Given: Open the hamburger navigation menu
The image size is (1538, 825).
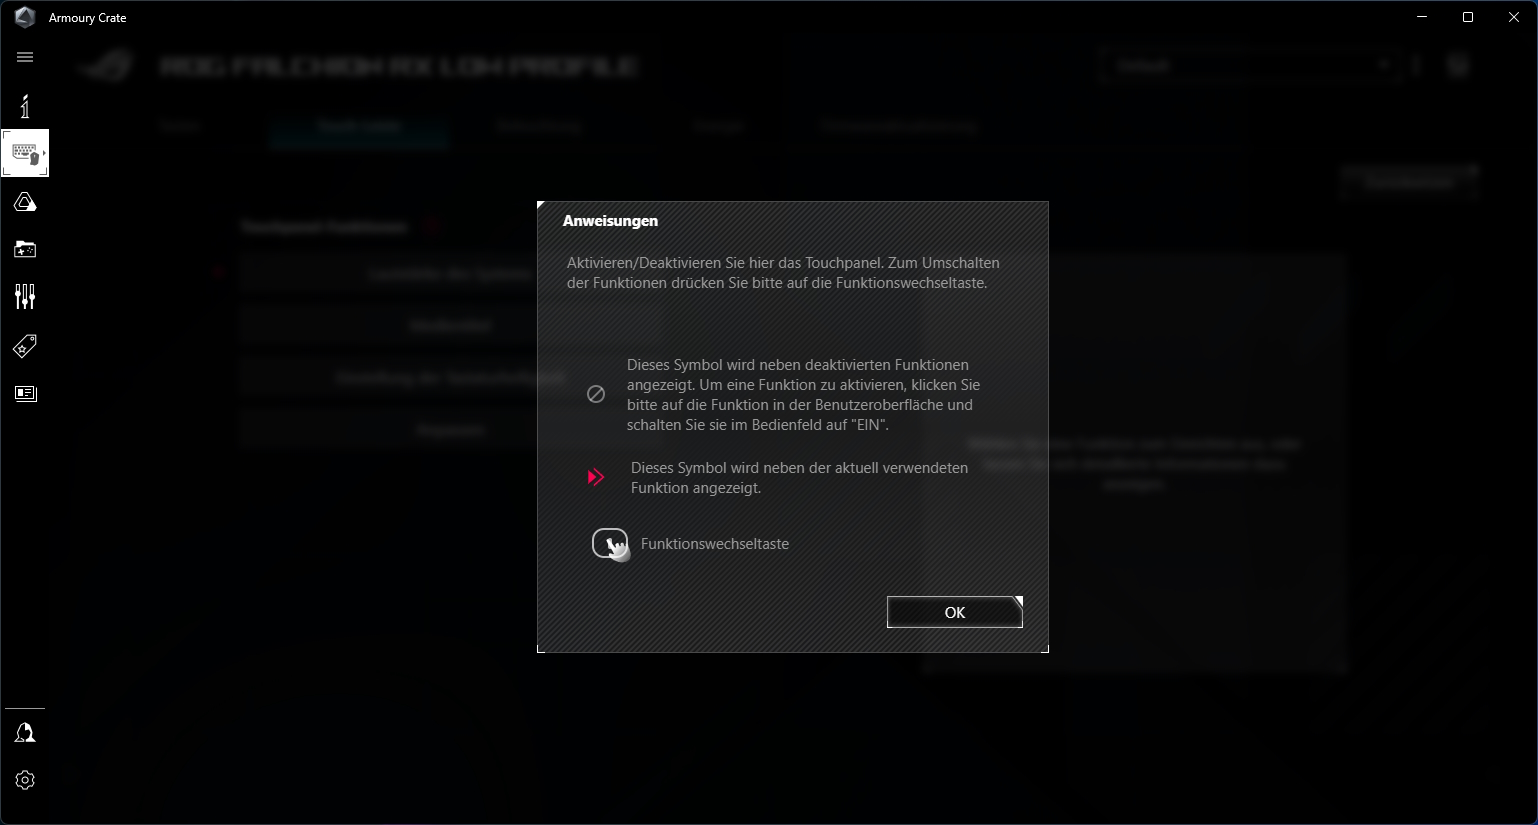Looking at the screenshot, I should 25,57.
